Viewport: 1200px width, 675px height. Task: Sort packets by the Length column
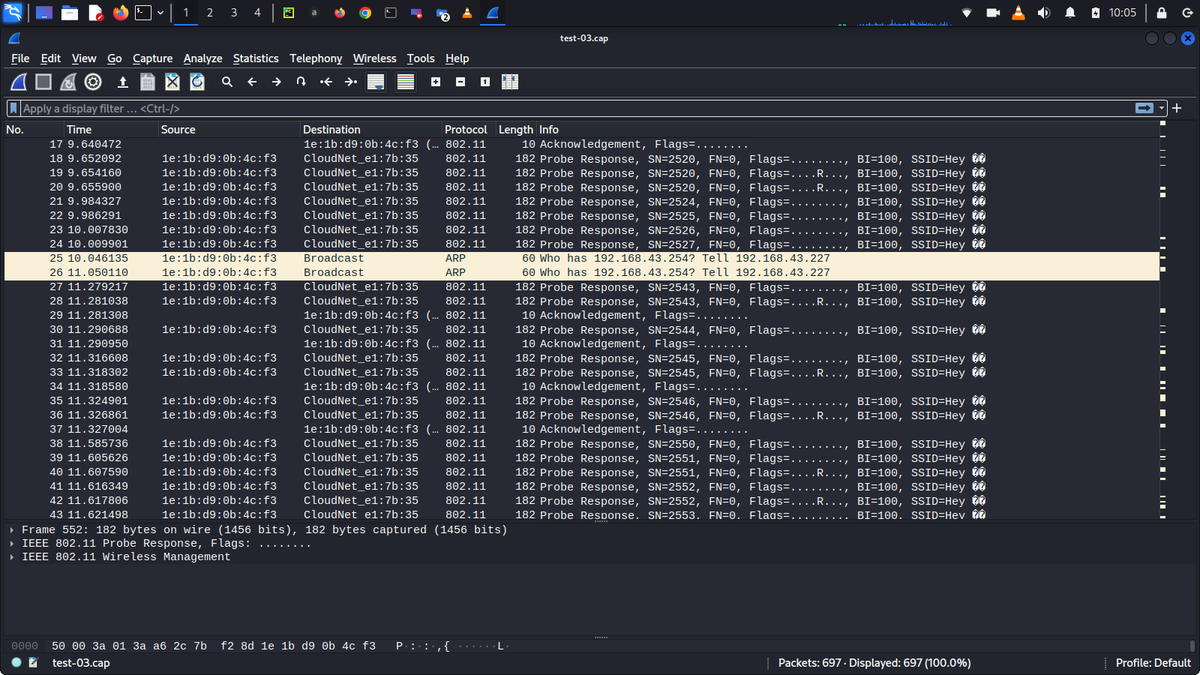(516, 130)
